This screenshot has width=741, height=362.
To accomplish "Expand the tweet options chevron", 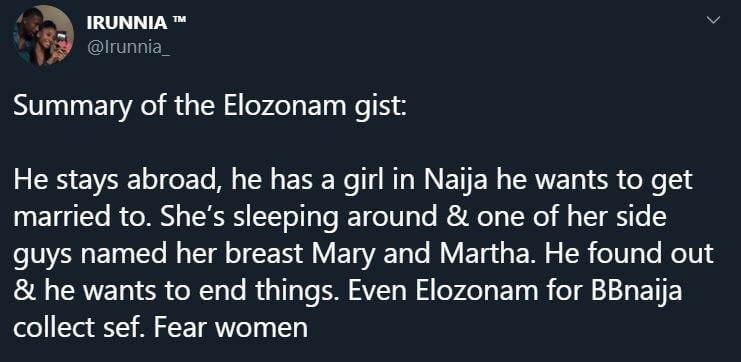I will coord(713,20).
